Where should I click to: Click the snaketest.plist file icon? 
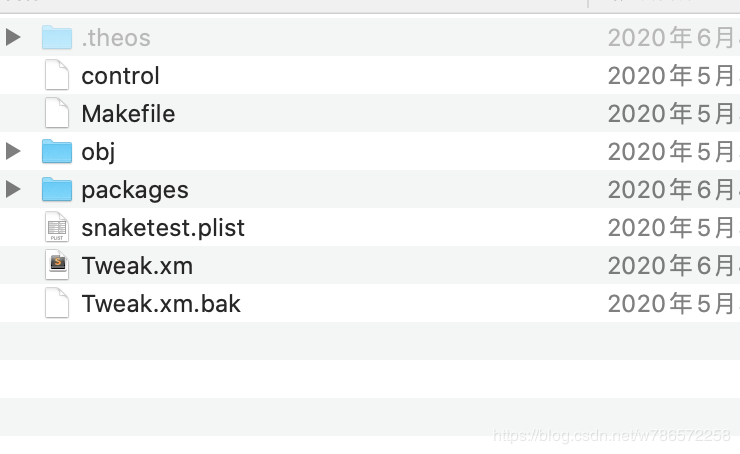[x=57, y=227]
